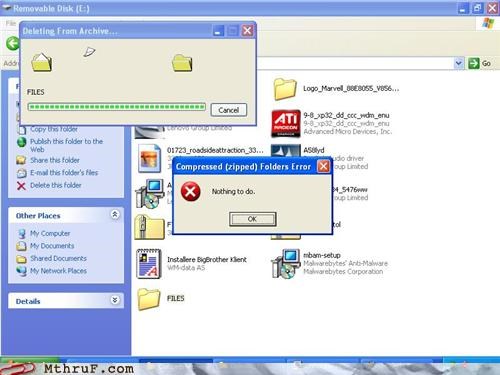Screen dimensions: 500x375
Task: Select the Installere BigBrother Klient icon
Action: point(149,263)
